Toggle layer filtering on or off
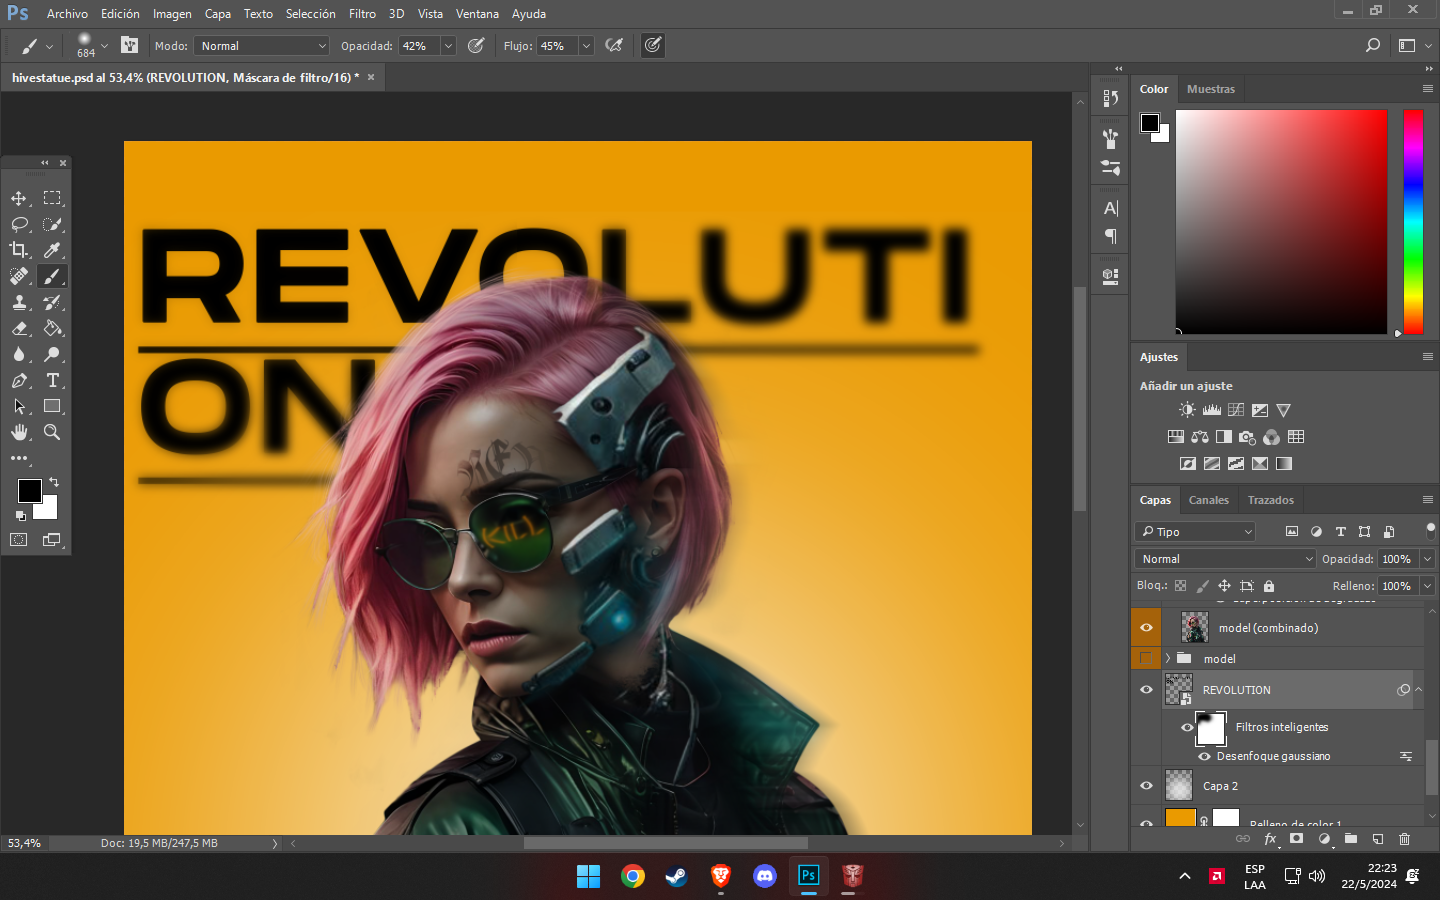Viewport: 1440px width, 900px height. tap(1431, 530)
